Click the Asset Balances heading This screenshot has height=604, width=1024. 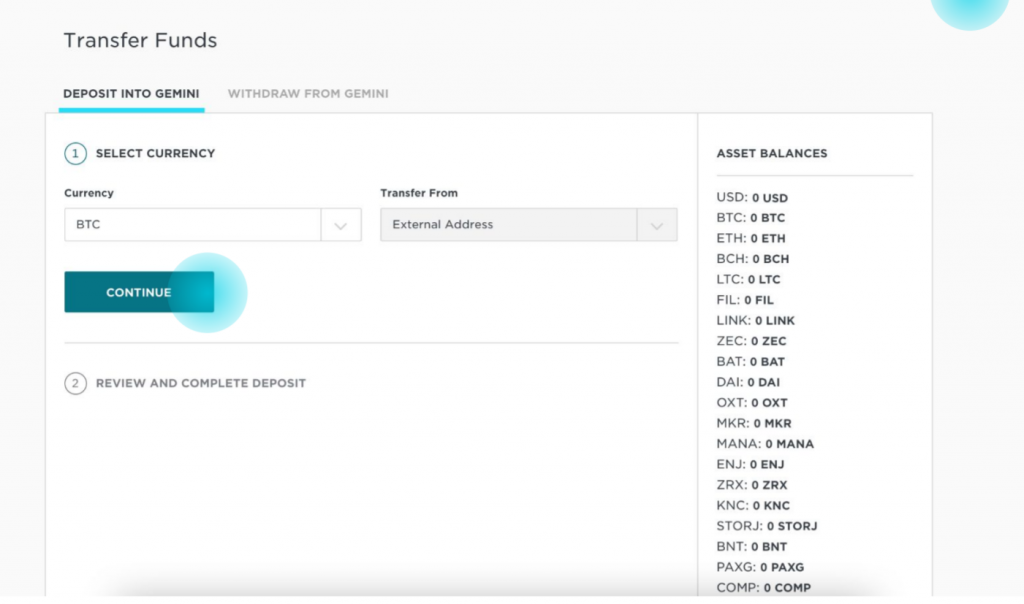coord(772,153)
